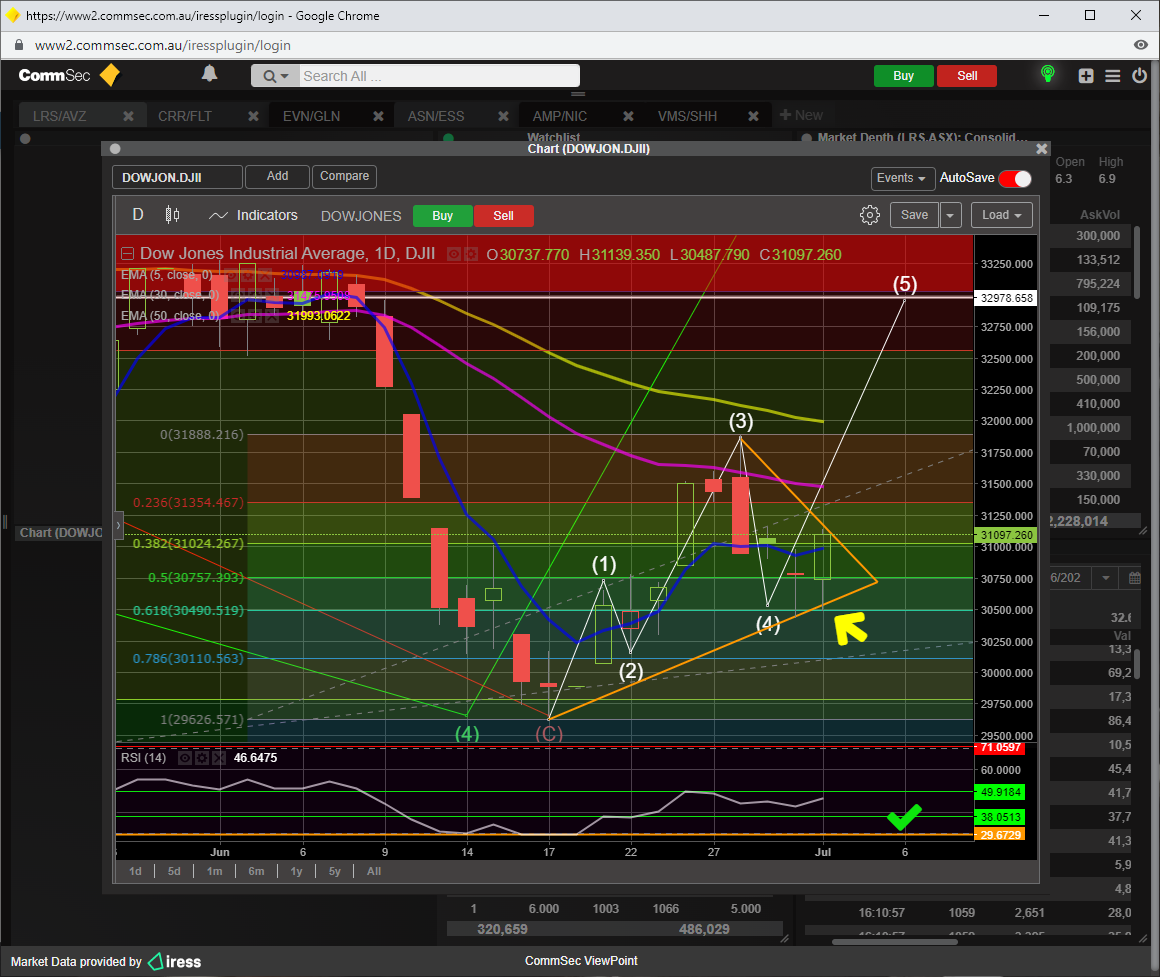Switch to the ASN/ESS tab
The height and width of the screenshot is (977, 1160).
(x=436, y=116)
